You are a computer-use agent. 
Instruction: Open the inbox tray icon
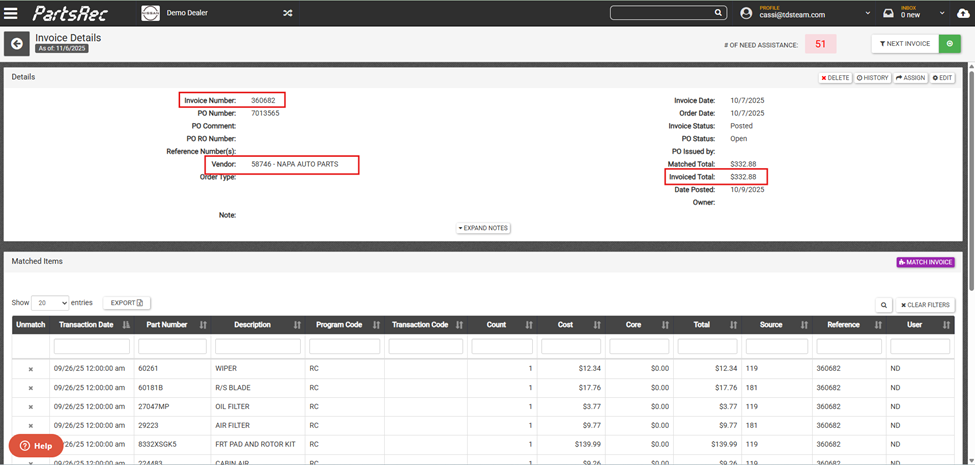[x=889, y=13]
